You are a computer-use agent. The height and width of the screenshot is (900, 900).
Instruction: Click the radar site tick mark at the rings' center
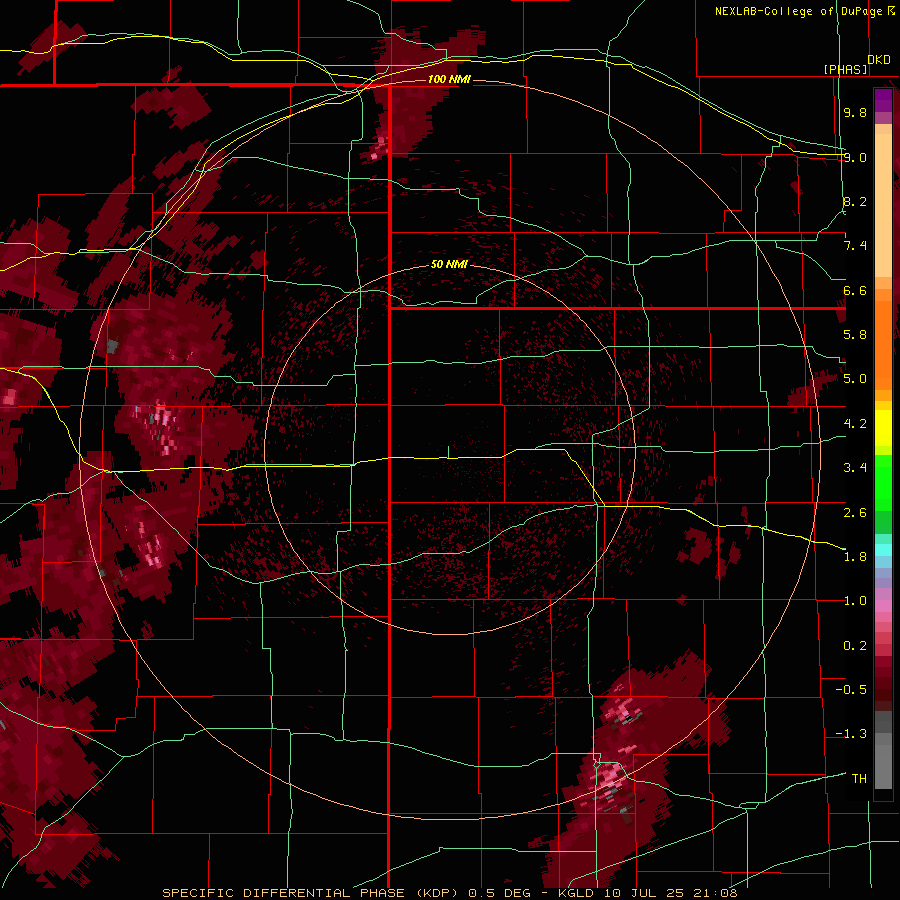tap(448, 452)
